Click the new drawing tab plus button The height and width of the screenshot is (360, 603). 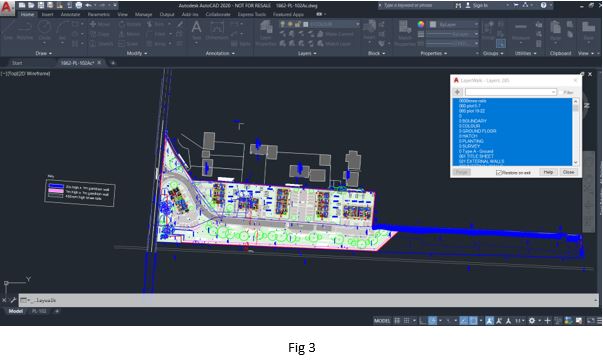pyautogui.click(x=113, y=63)
